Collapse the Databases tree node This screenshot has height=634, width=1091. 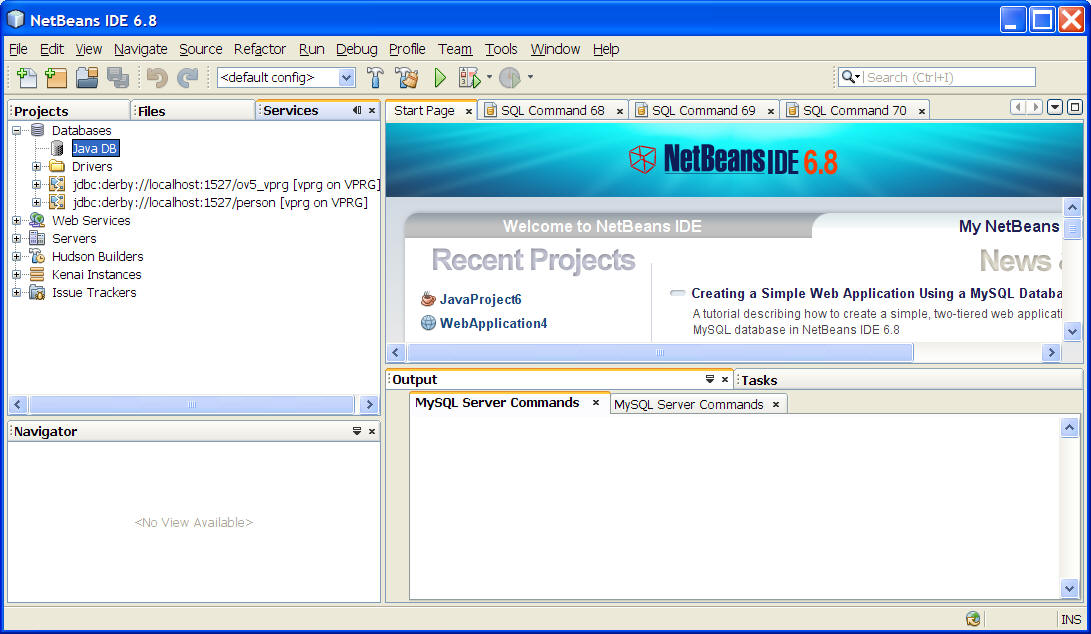tap(17, 130)
